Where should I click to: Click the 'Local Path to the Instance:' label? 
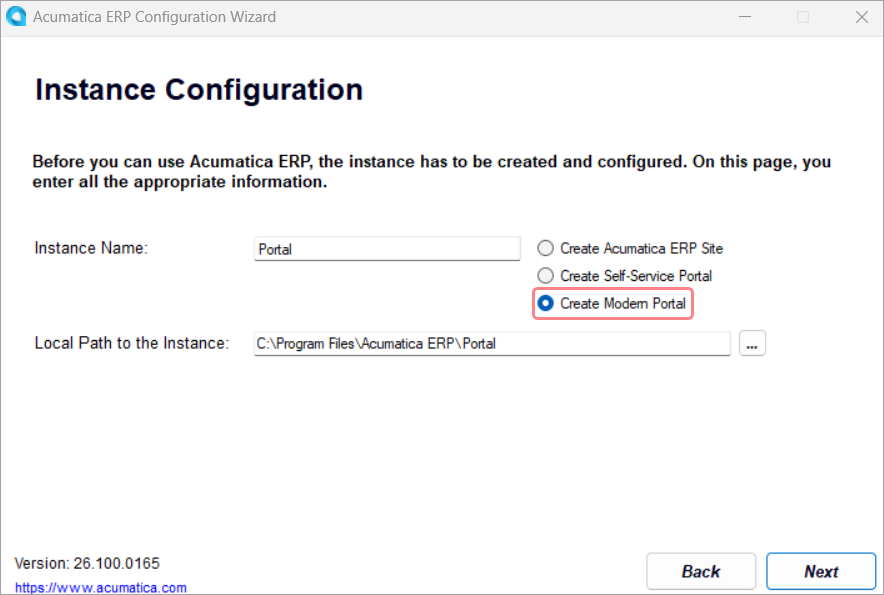132,343
